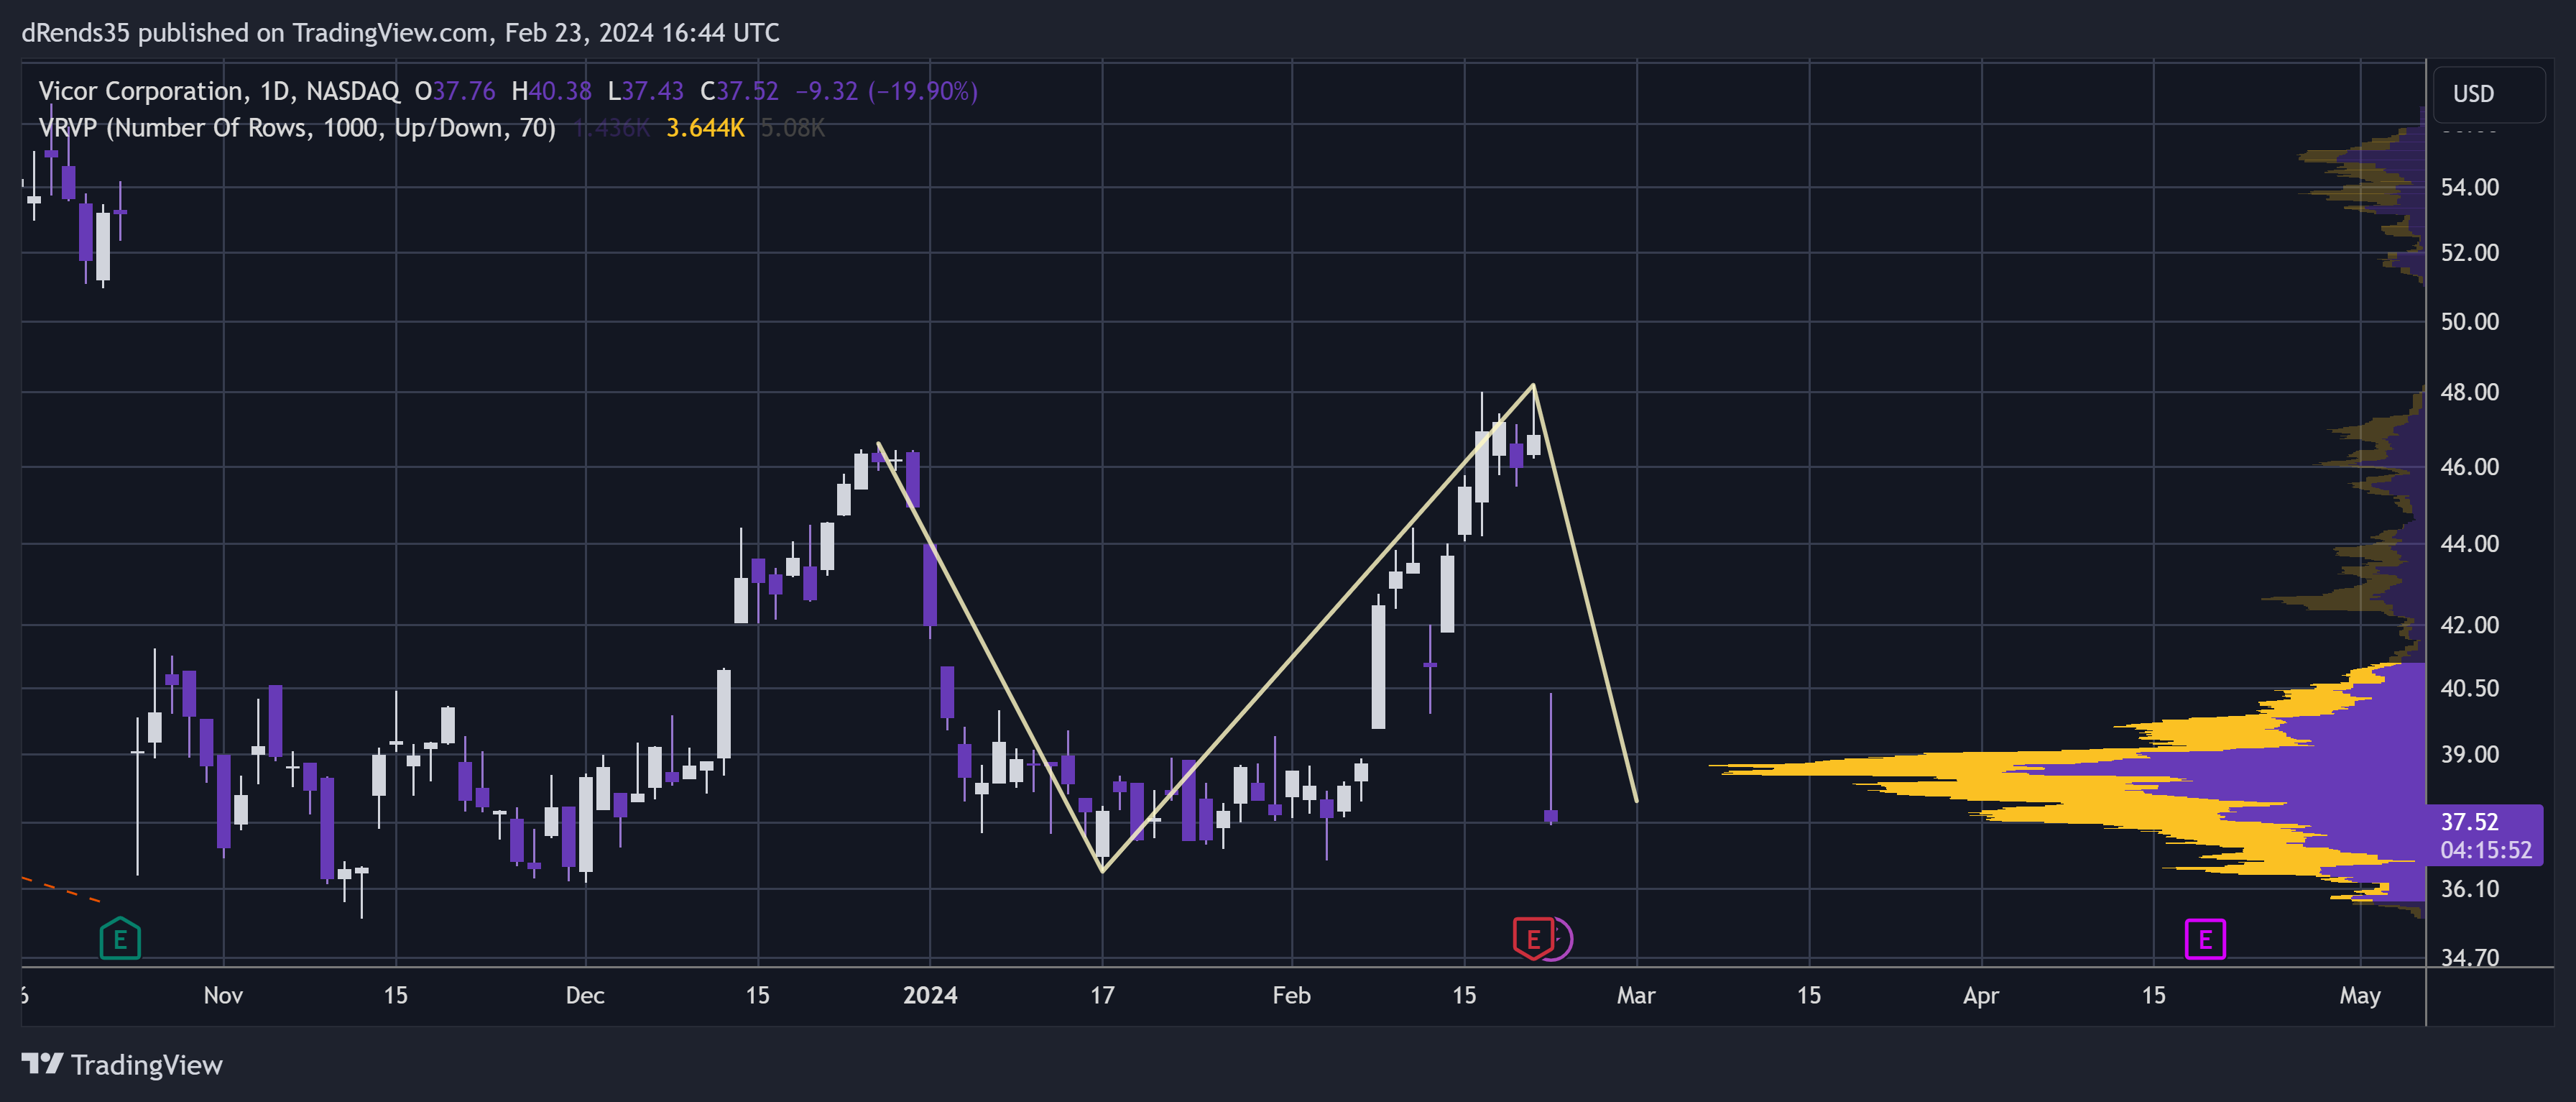Click the 44.00 price axis label
This screenshot has width=2576, height=1102.
(x=2469, y=543)
